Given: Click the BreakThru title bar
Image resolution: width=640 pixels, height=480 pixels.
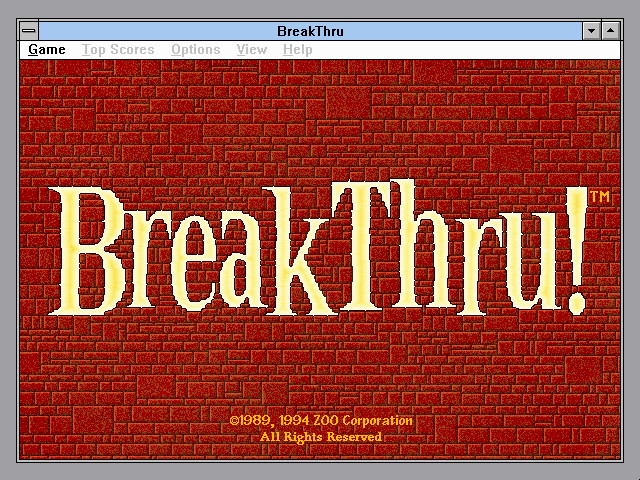Looking at the screenshot, I should pyautogui.click(x=310, y=31).
